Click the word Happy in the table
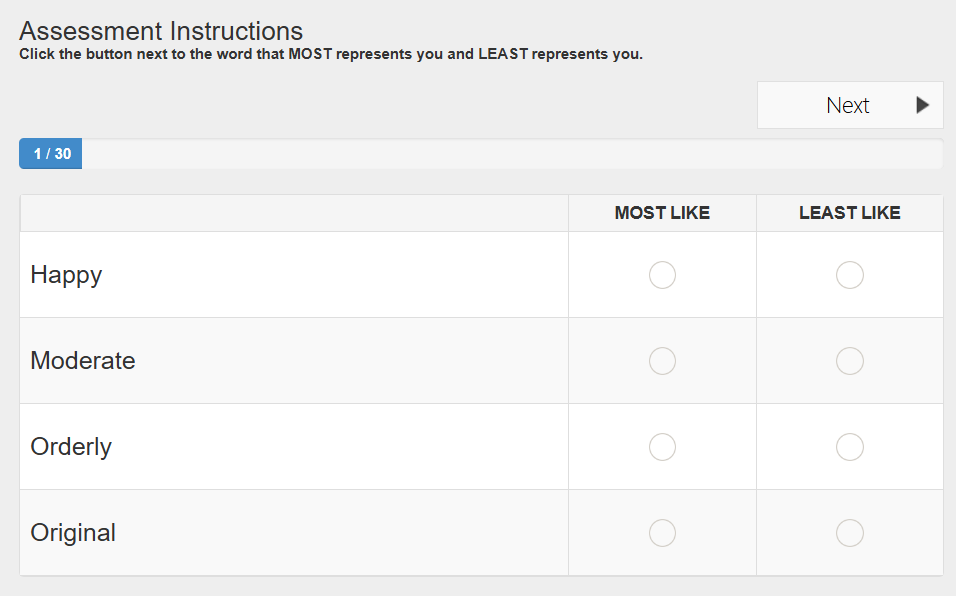Image resolution: width=956 pixels, height=596 pixels. point(66,275)
